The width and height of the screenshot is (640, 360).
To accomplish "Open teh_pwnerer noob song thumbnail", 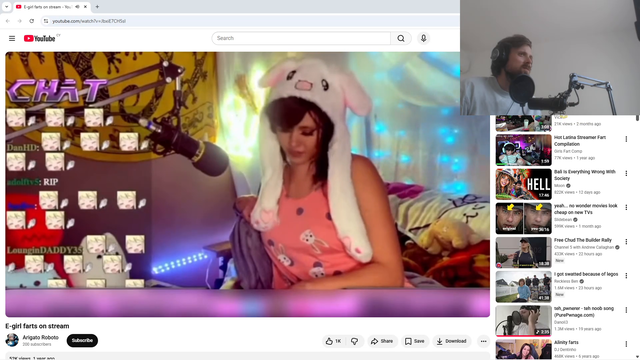I will (x=524, y=321).
